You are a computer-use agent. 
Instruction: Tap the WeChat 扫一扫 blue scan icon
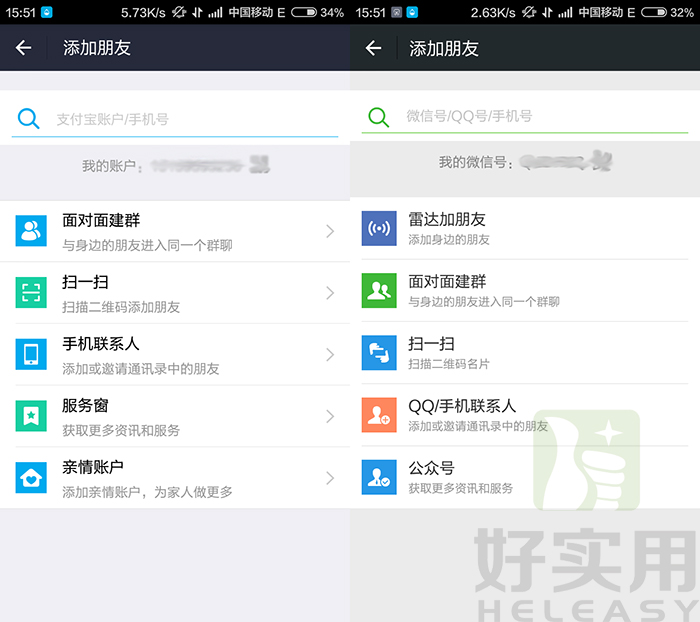[x=379, y=353]
